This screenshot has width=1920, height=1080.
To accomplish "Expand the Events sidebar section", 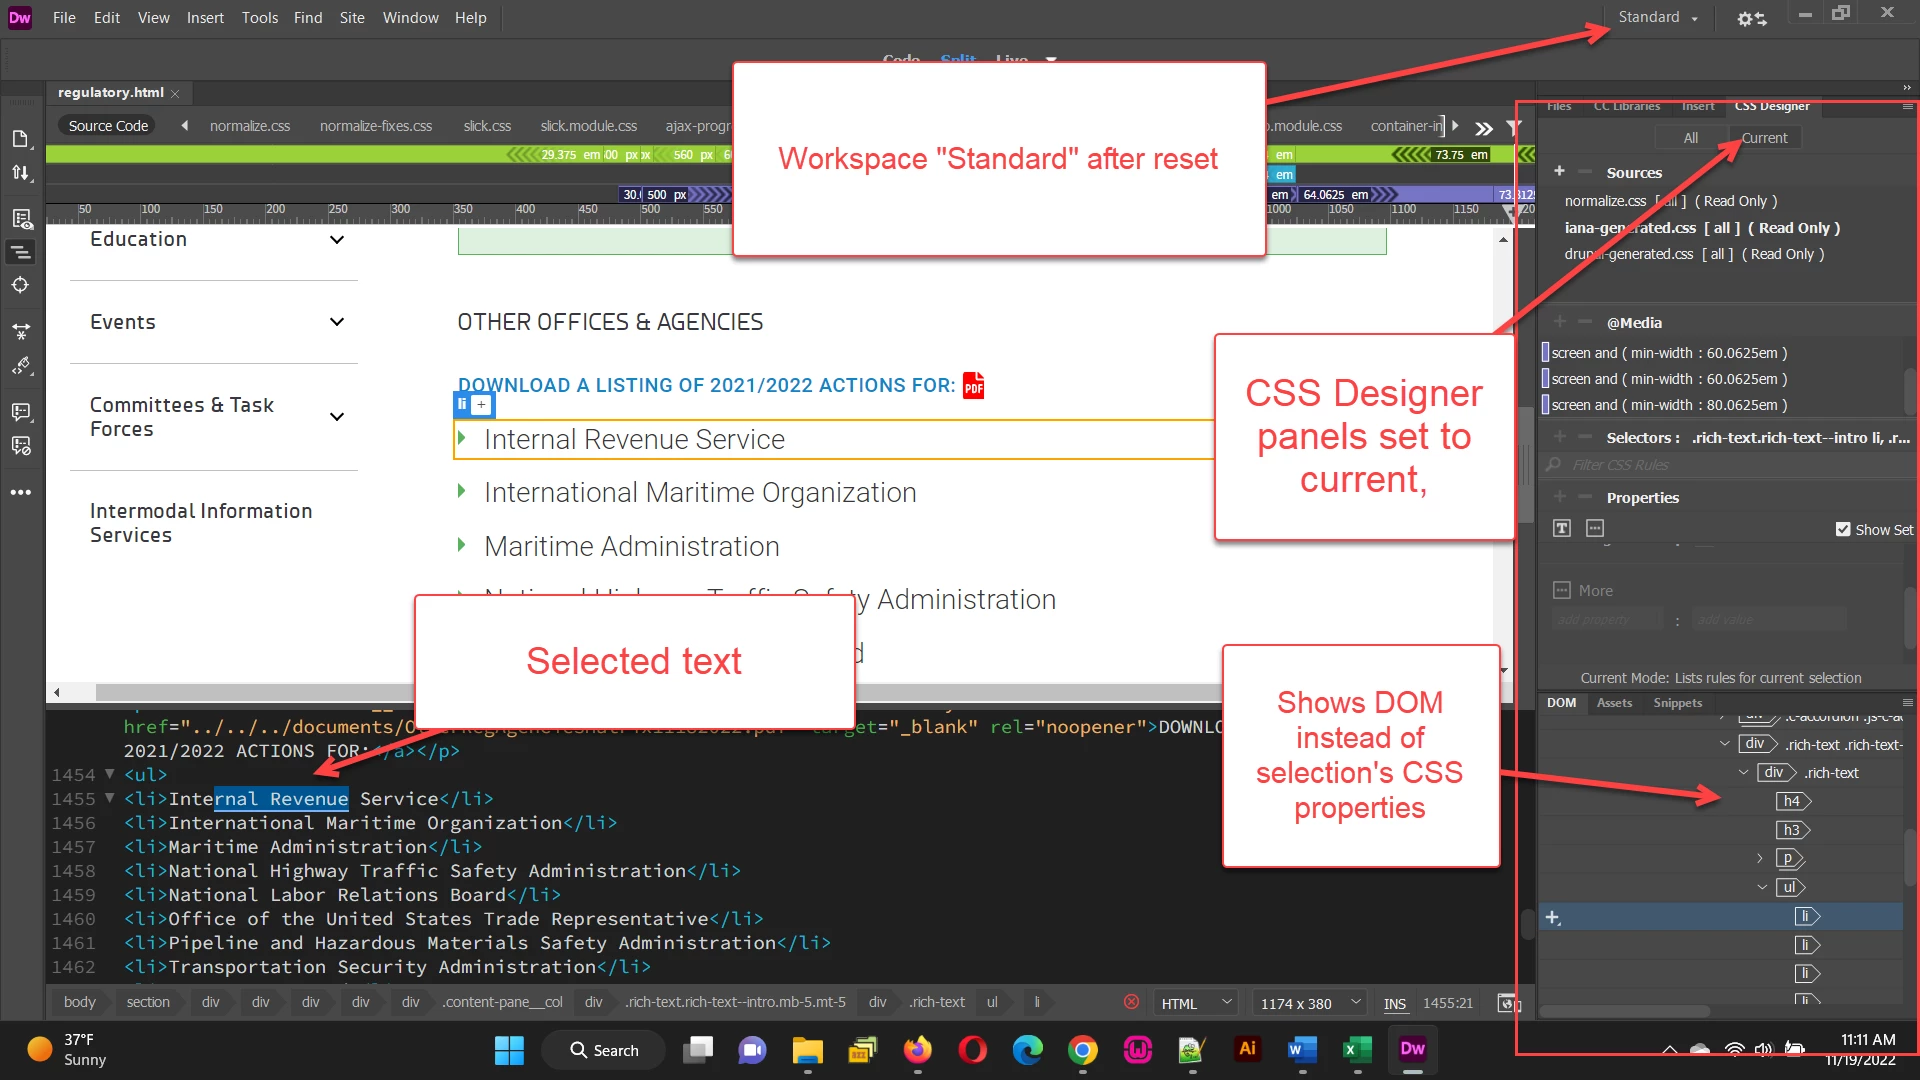I will point(337,322).
